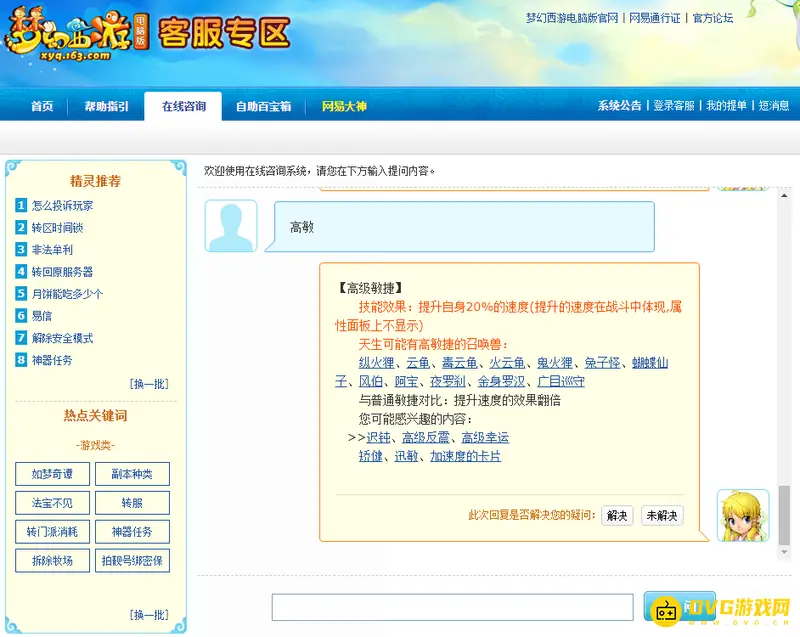The height and width of the screenshot is (637, 800).
Task: Click the 转服 keyword button
Action: (132, 503)
